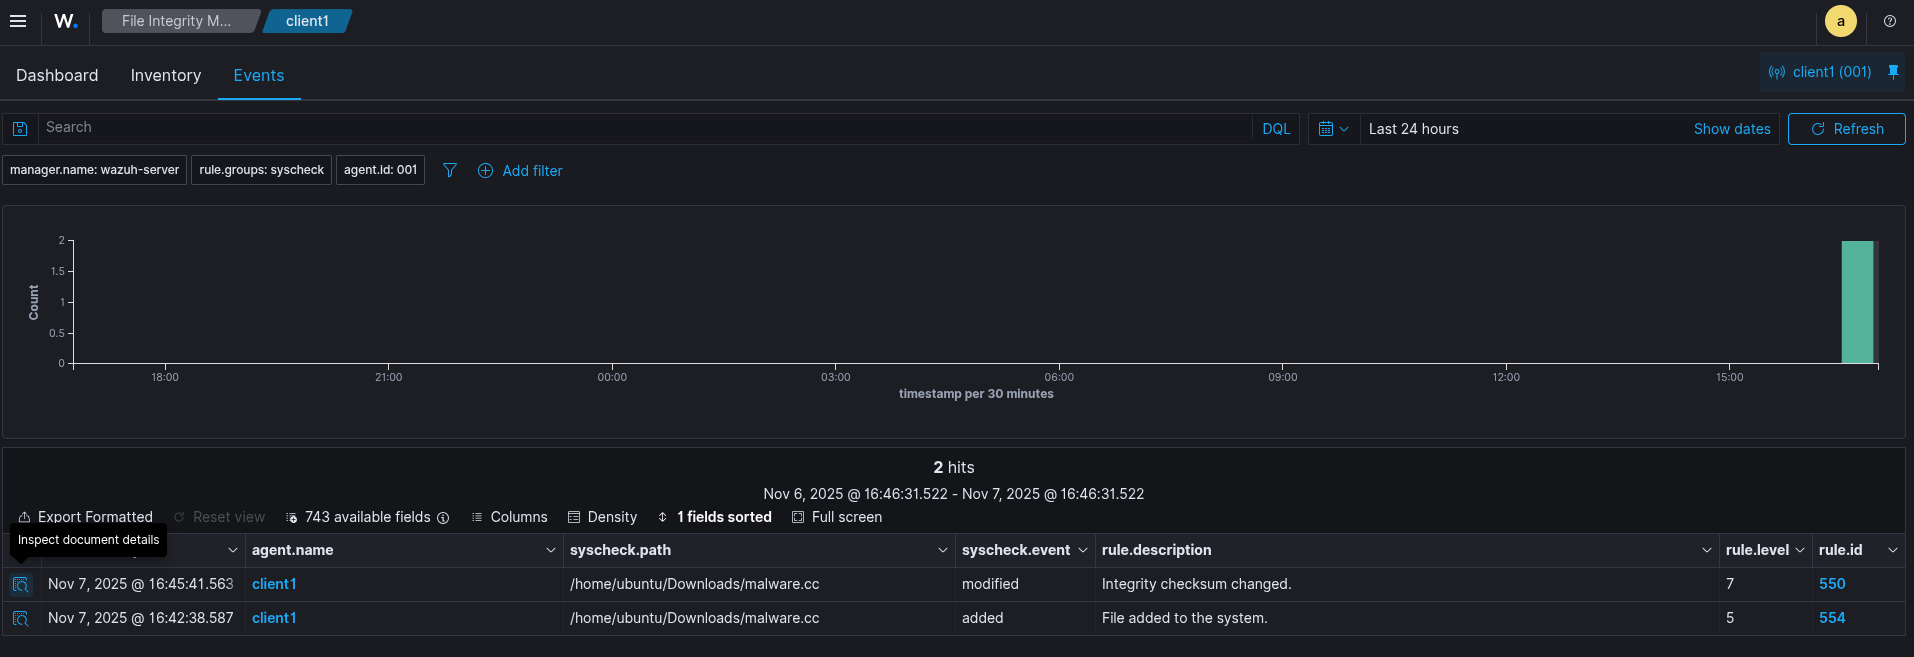The height and width of the screenshot is (657, 1914).
Task: Expand the syscheck.event column menu
Action: (x=1082, y=550)
